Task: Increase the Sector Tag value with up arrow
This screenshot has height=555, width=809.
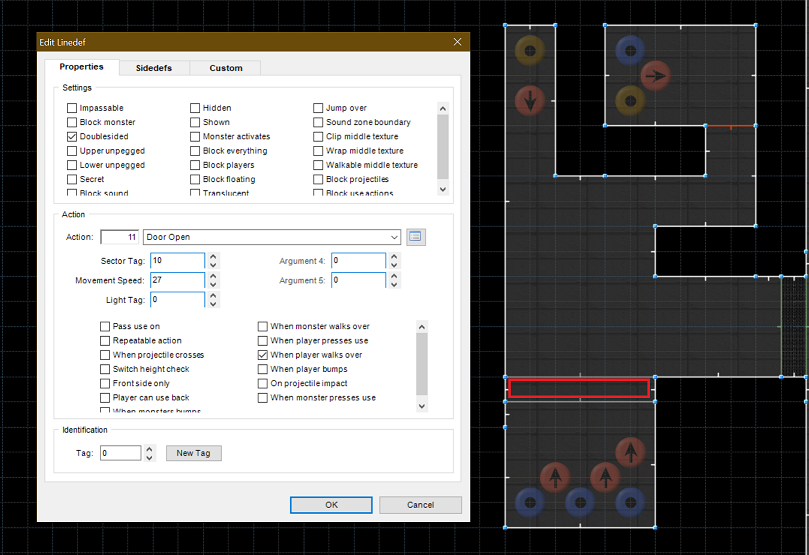Action: point(214,256)
